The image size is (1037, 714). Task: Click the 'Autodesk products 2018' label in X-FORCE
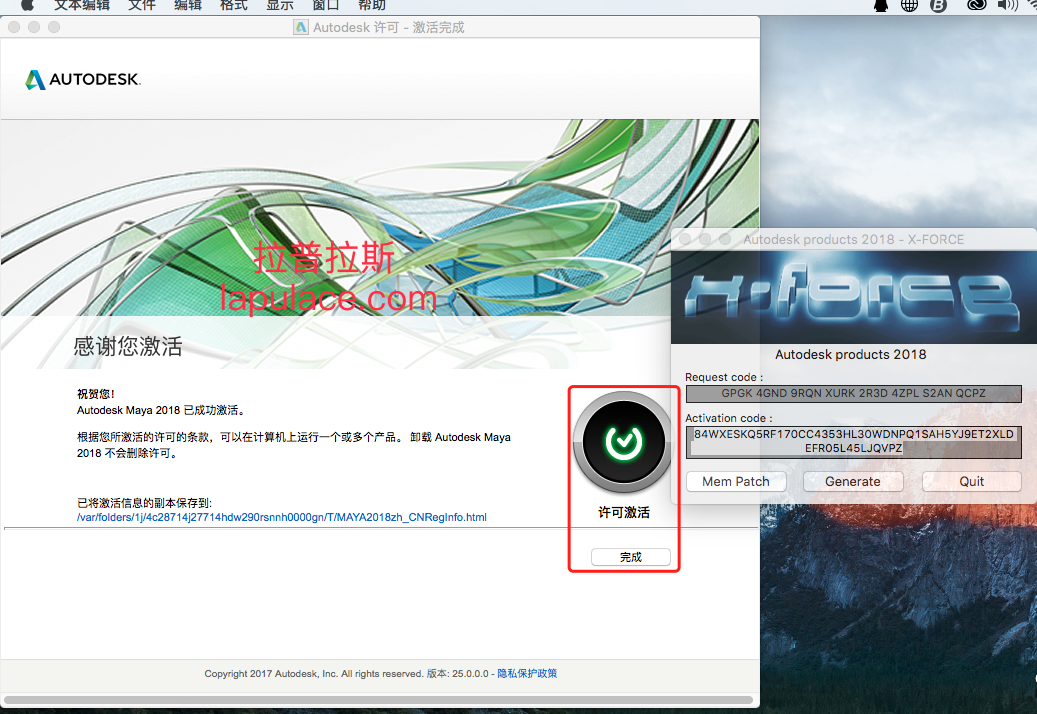(850, 354)
